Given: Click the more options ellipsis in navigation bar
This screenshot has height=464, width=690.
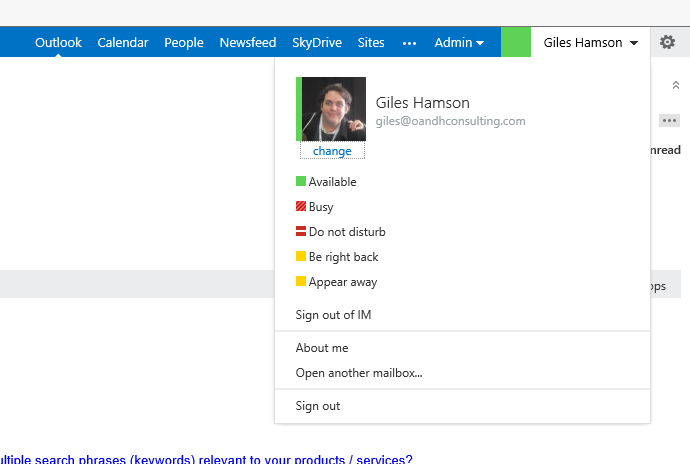Looking at the screenshot, I should pos(409,43).
